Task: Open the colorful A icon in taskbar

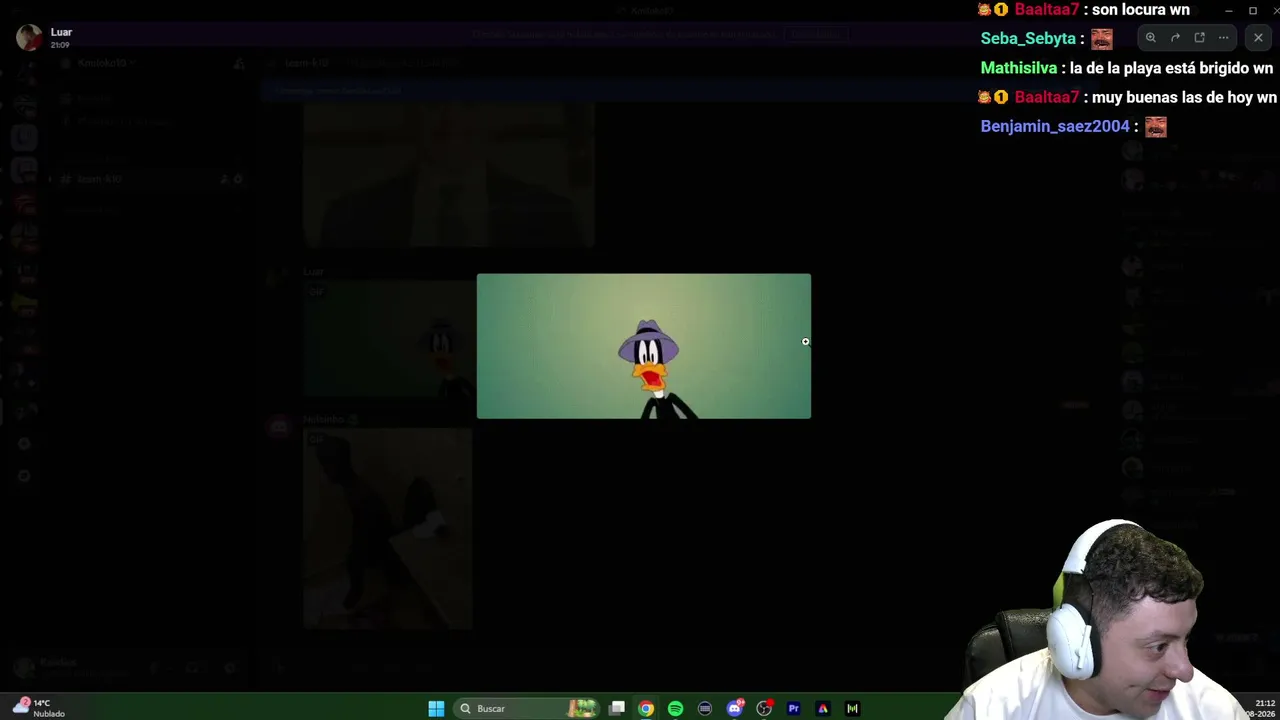Action: [x=823, y=708]
